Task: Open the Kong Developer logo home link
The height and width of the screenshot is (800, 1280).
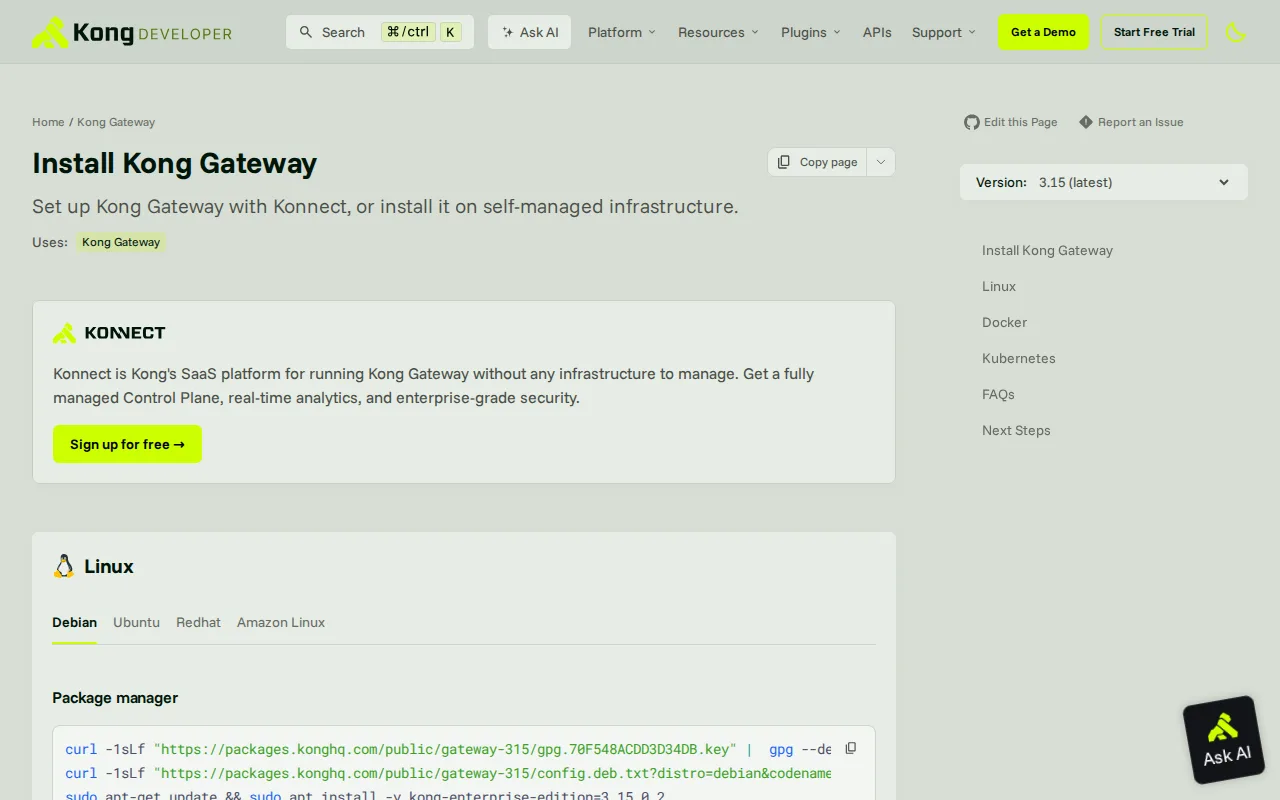Action: point(132,32)
